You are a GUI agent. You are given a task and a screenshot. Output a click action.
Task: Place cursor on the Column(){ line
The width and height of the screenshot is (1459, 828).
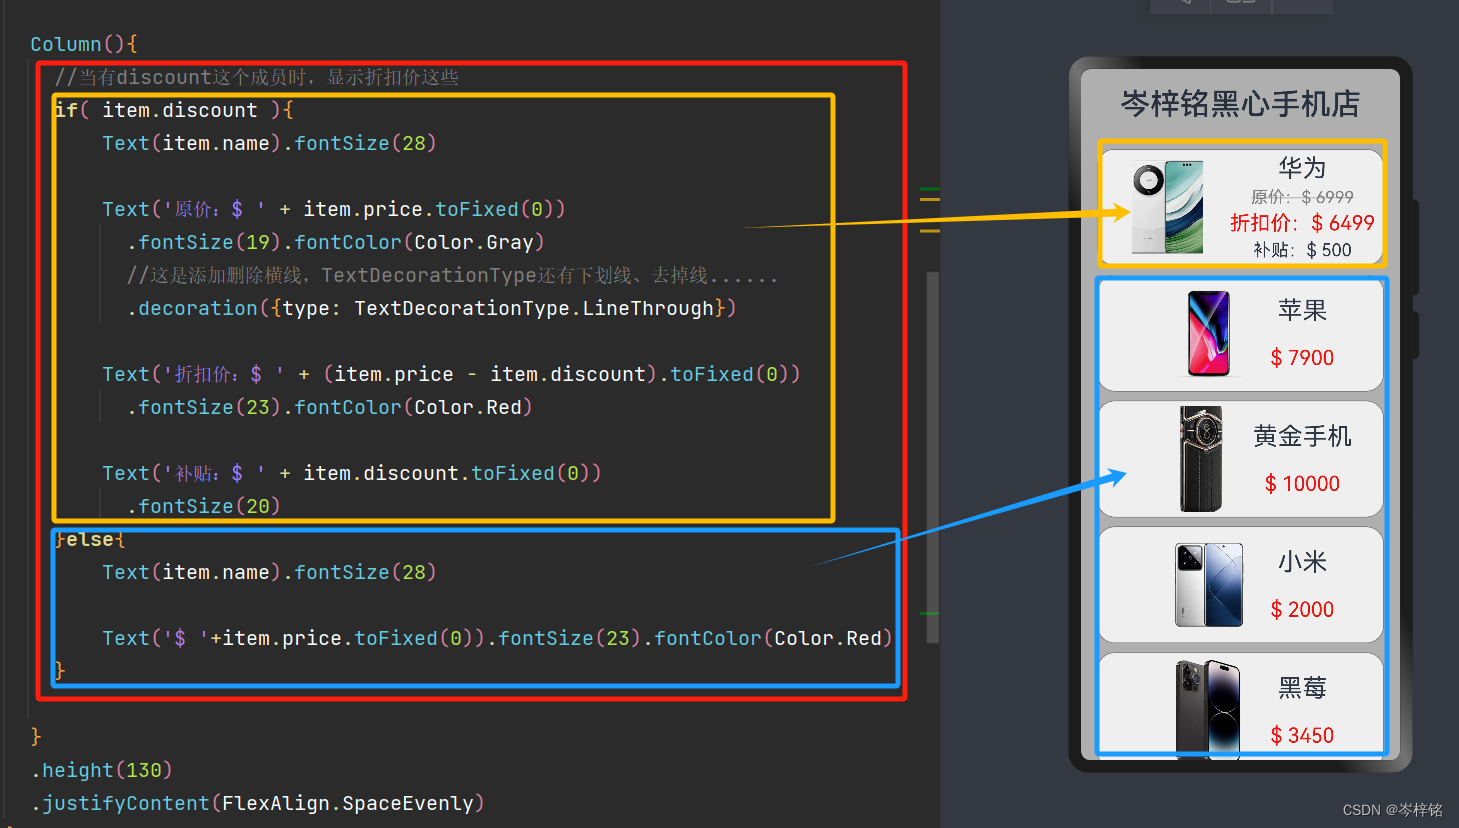coord(84,44)
